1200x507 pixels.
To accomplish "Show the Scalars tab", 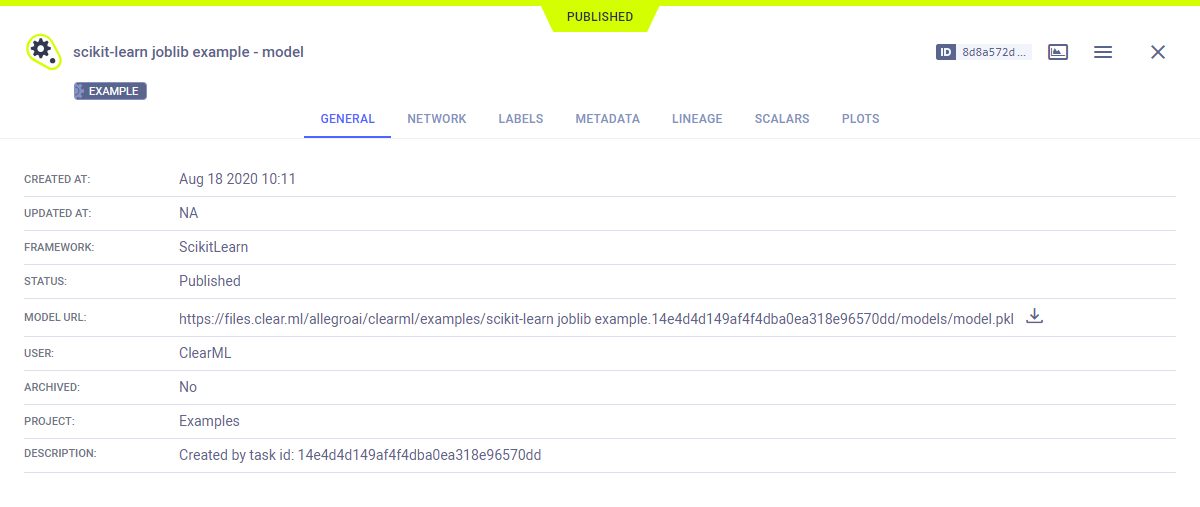I will 781,119.
